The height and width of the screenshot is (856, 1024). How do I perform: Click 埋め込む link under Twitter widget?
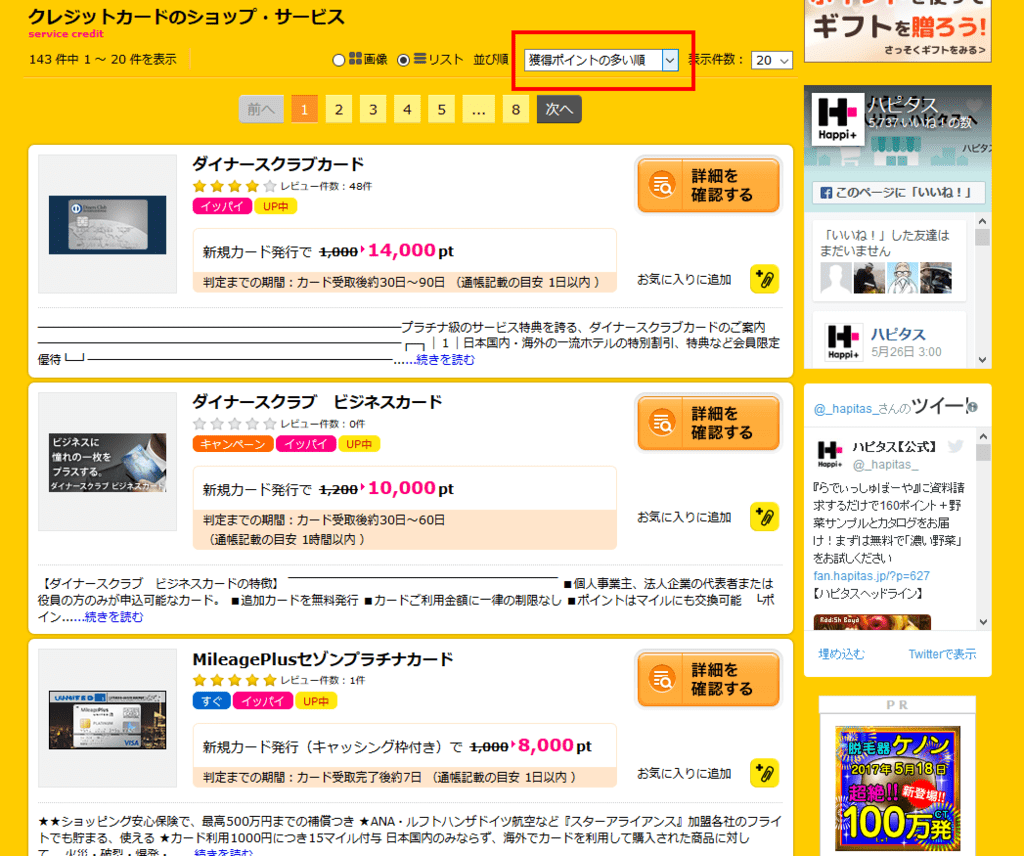841,654
